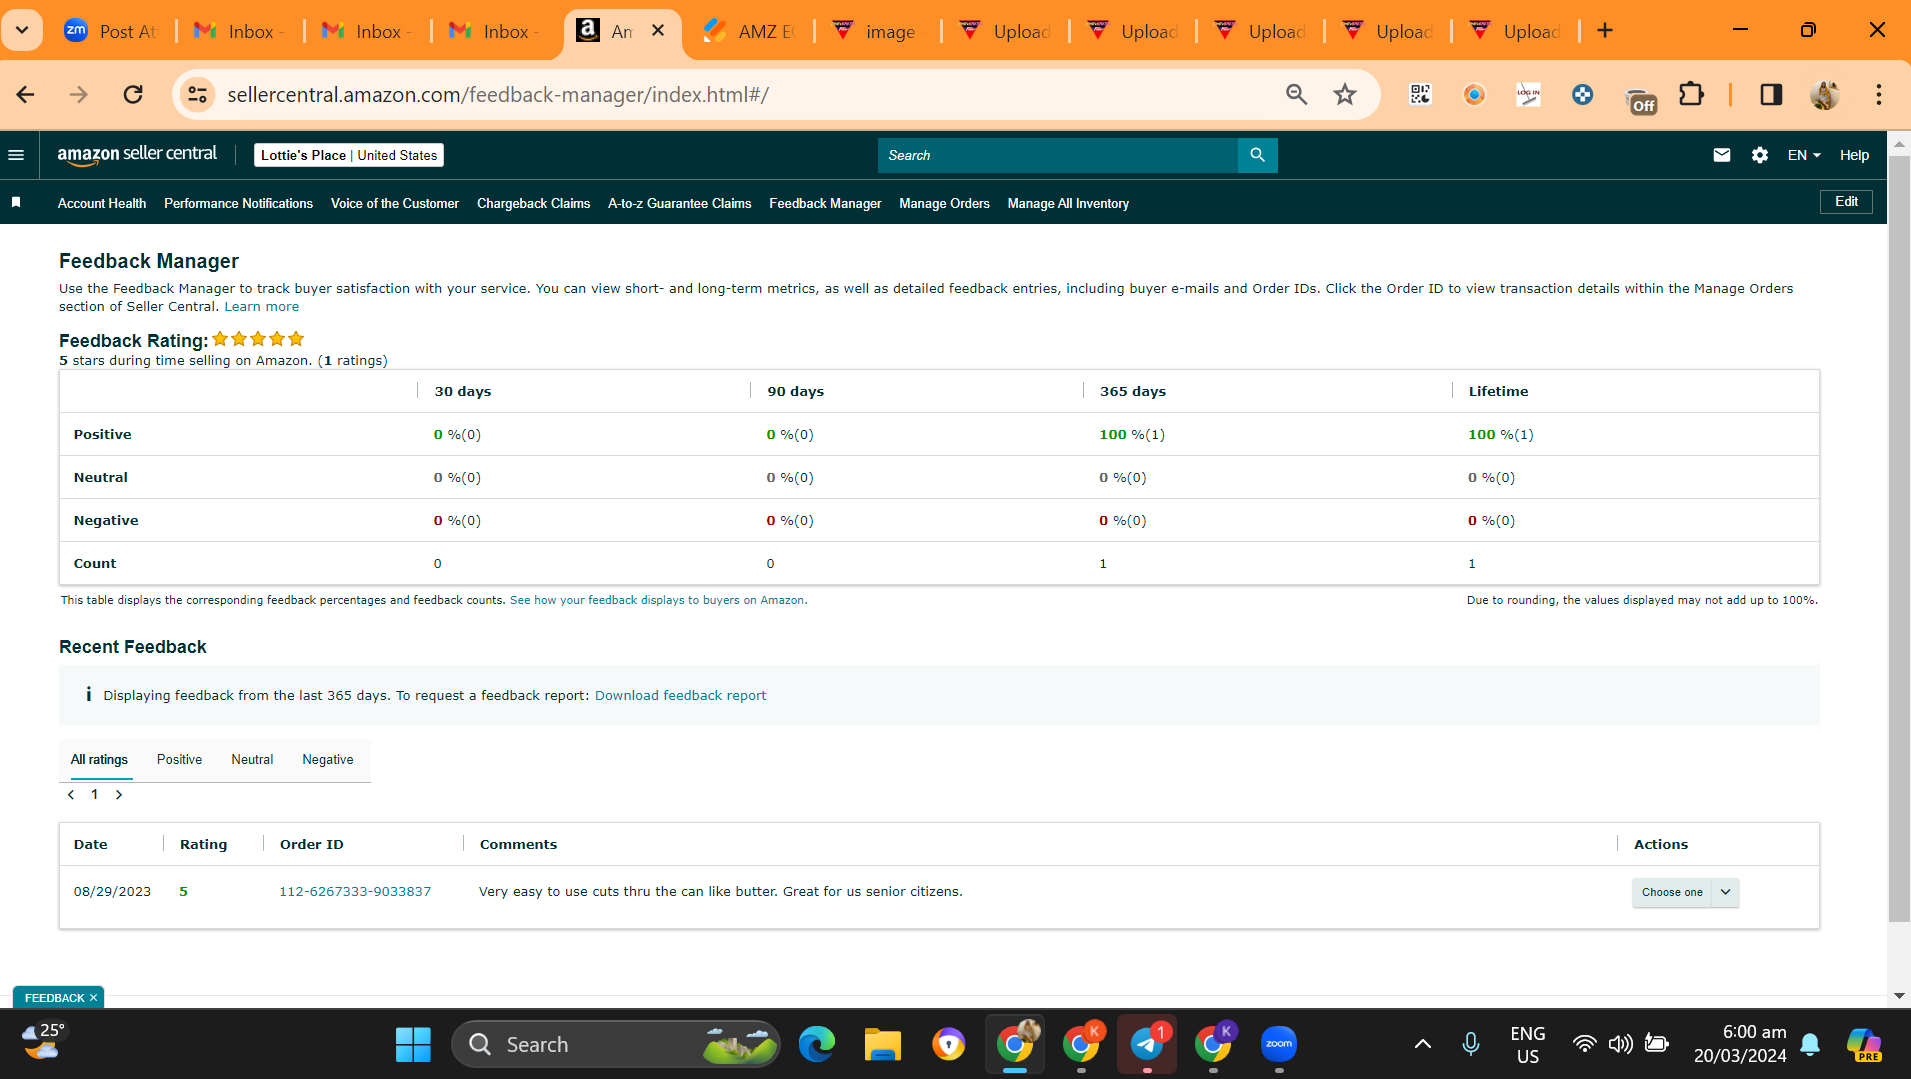Go back with the browser back arrow
Viewport: 1911px width, 1079px height.
coord(26,94)
